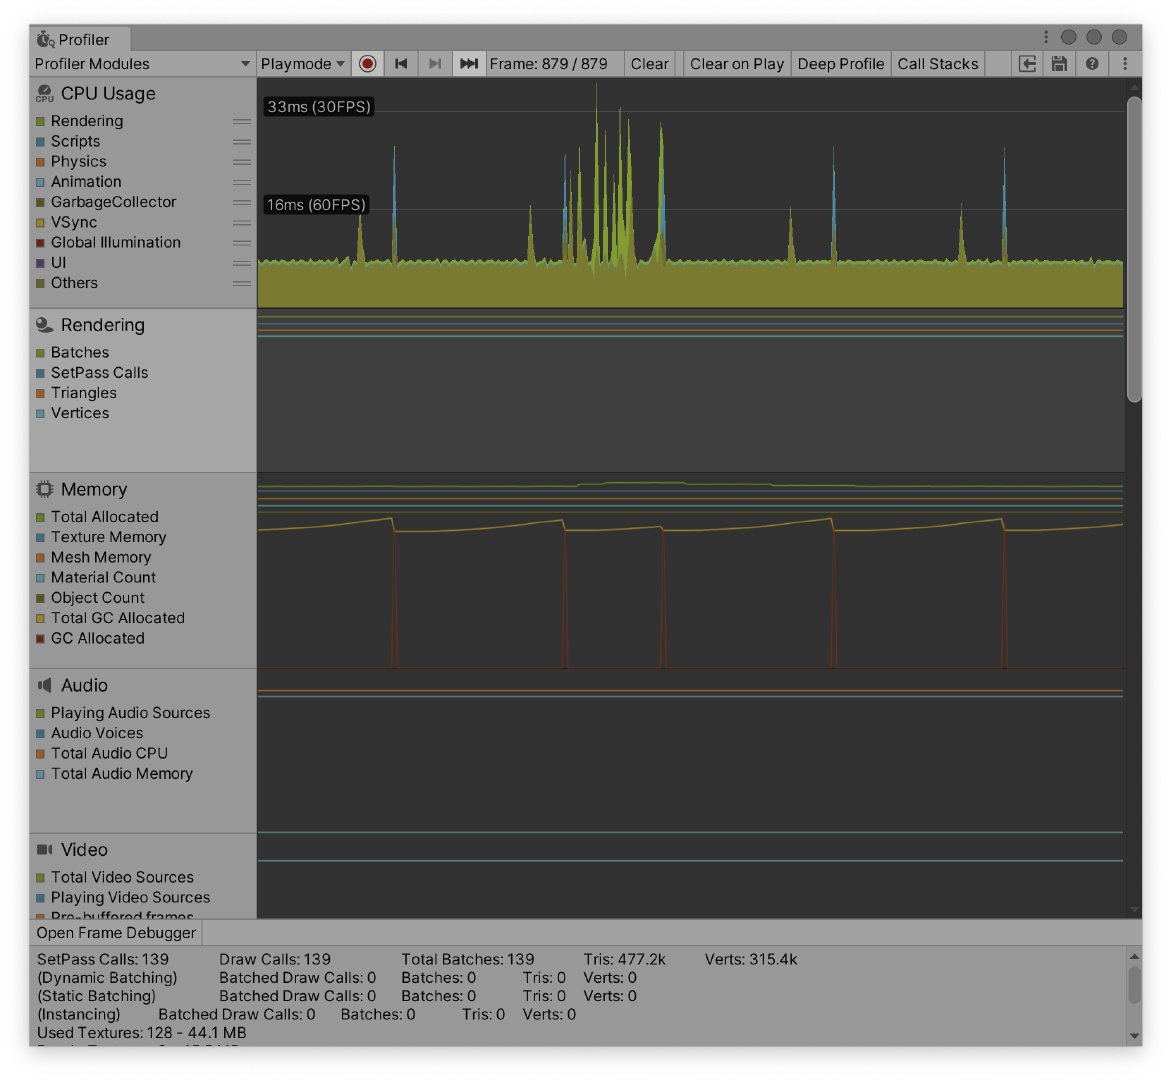Toggle the Animation category swatch
This screenshot has height=1080, width=1171.
pos(40,181)
